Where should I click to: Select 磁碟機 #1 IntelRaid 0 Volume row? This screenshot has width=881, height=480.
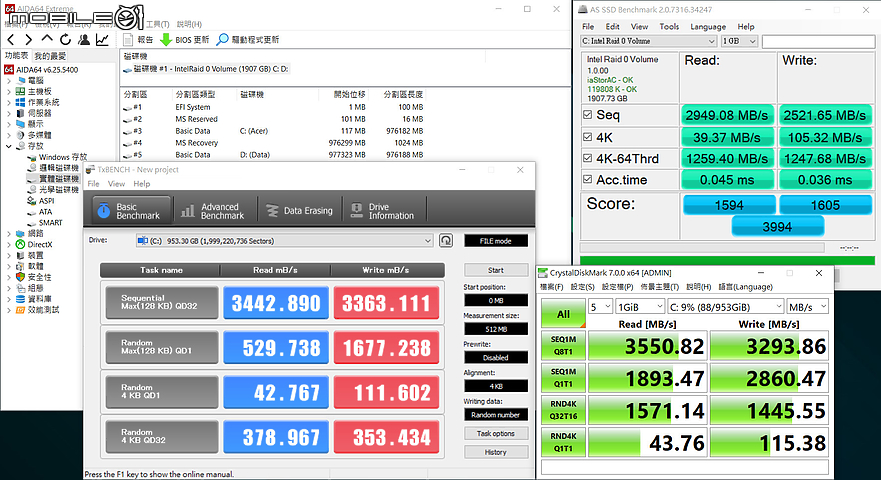(x=206, y=69)
